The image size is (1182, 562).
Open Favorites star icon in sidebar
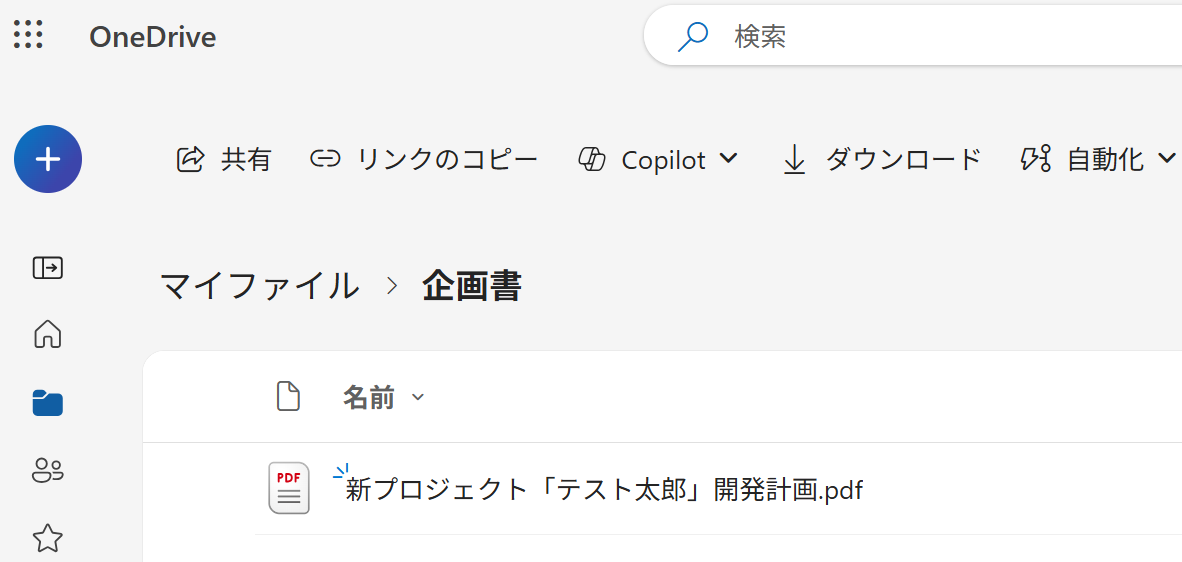[x=48, y=539]
